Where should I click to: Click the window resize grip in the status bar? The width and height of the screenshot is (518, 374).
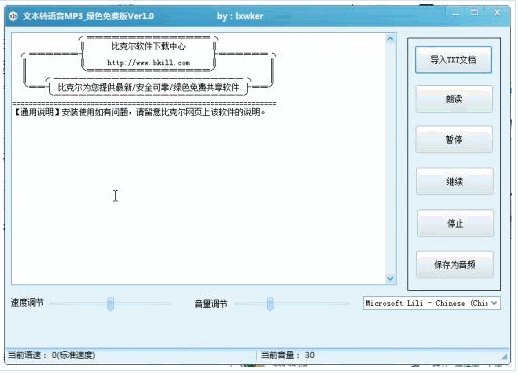pos(505,357)
